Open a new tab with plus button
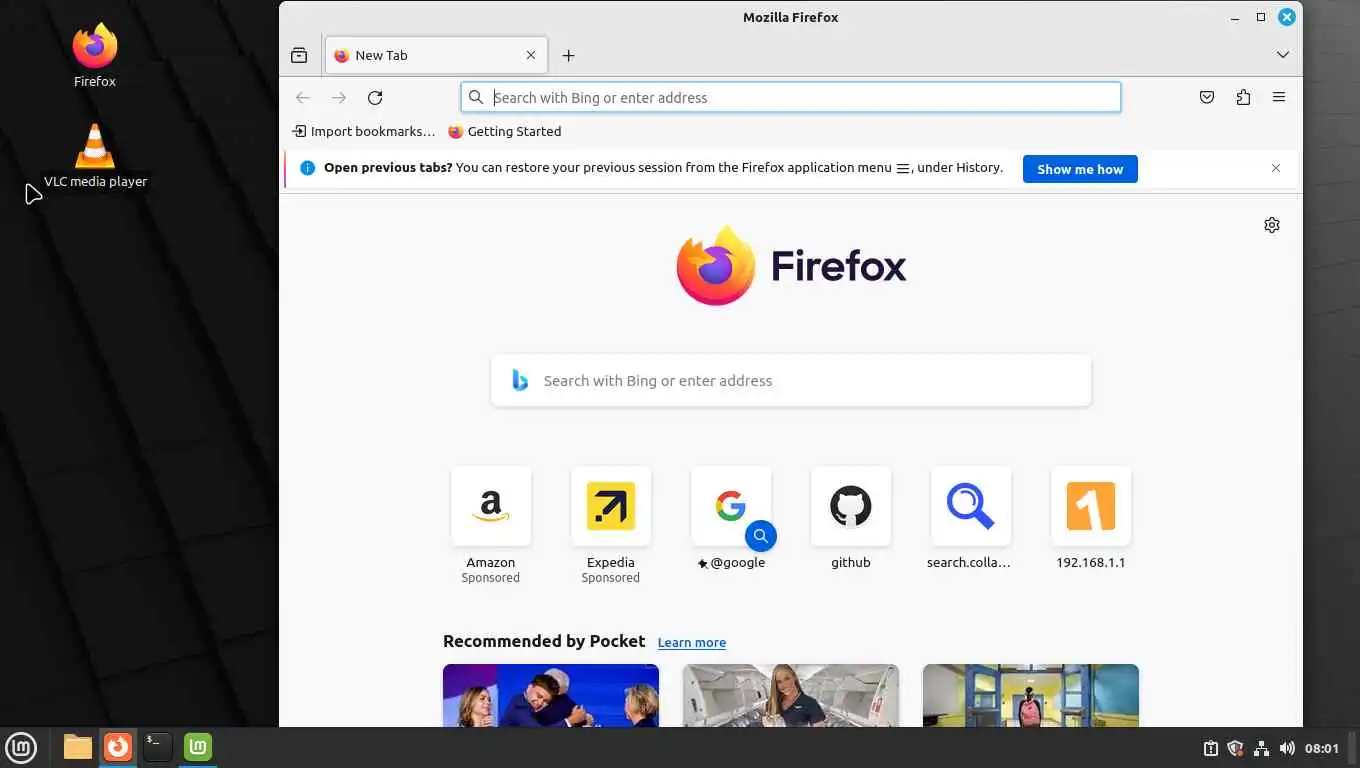The width and height of the screenshot is (1360, 768). 568,55
